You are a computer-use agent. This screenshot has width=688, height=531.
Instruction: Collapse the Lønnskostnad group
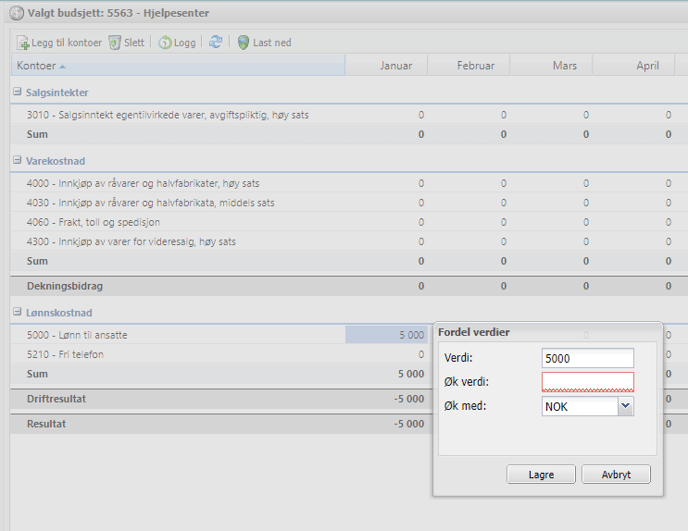17,312
